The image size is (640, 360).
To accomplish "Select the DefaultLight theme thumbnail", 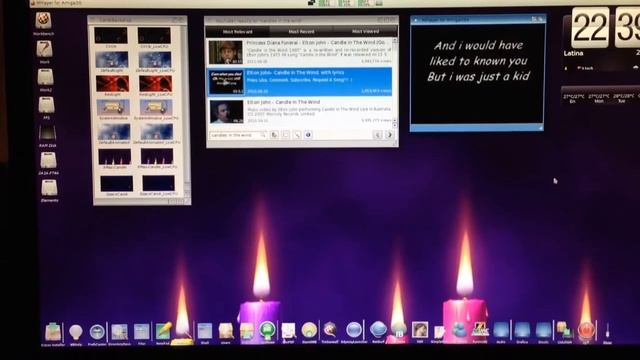I will [x=111, y=60].
